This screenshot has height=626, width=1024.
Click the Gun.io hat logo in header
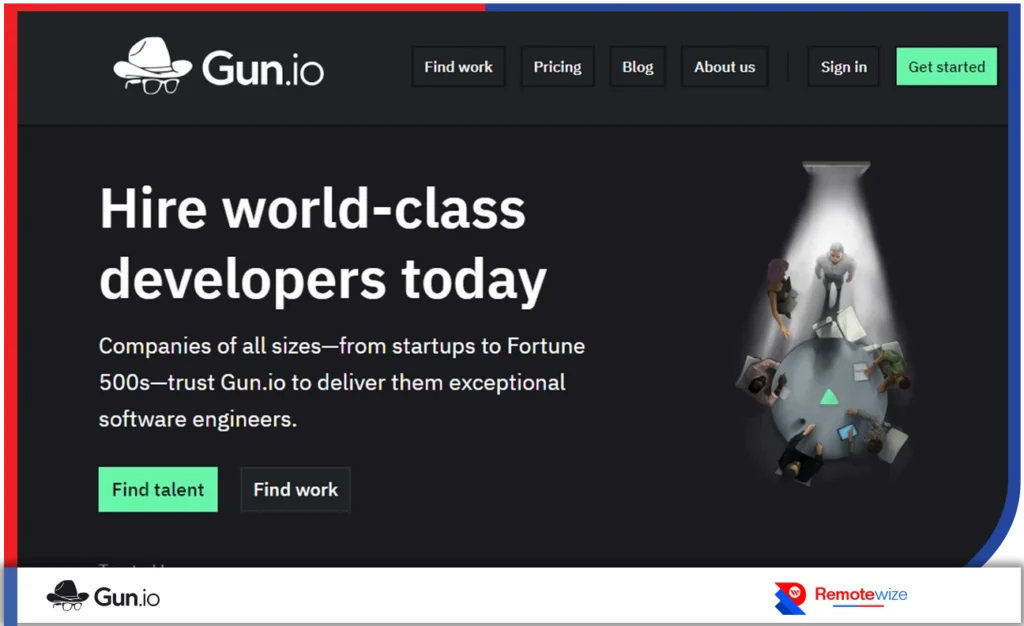(x=218, y=67)
